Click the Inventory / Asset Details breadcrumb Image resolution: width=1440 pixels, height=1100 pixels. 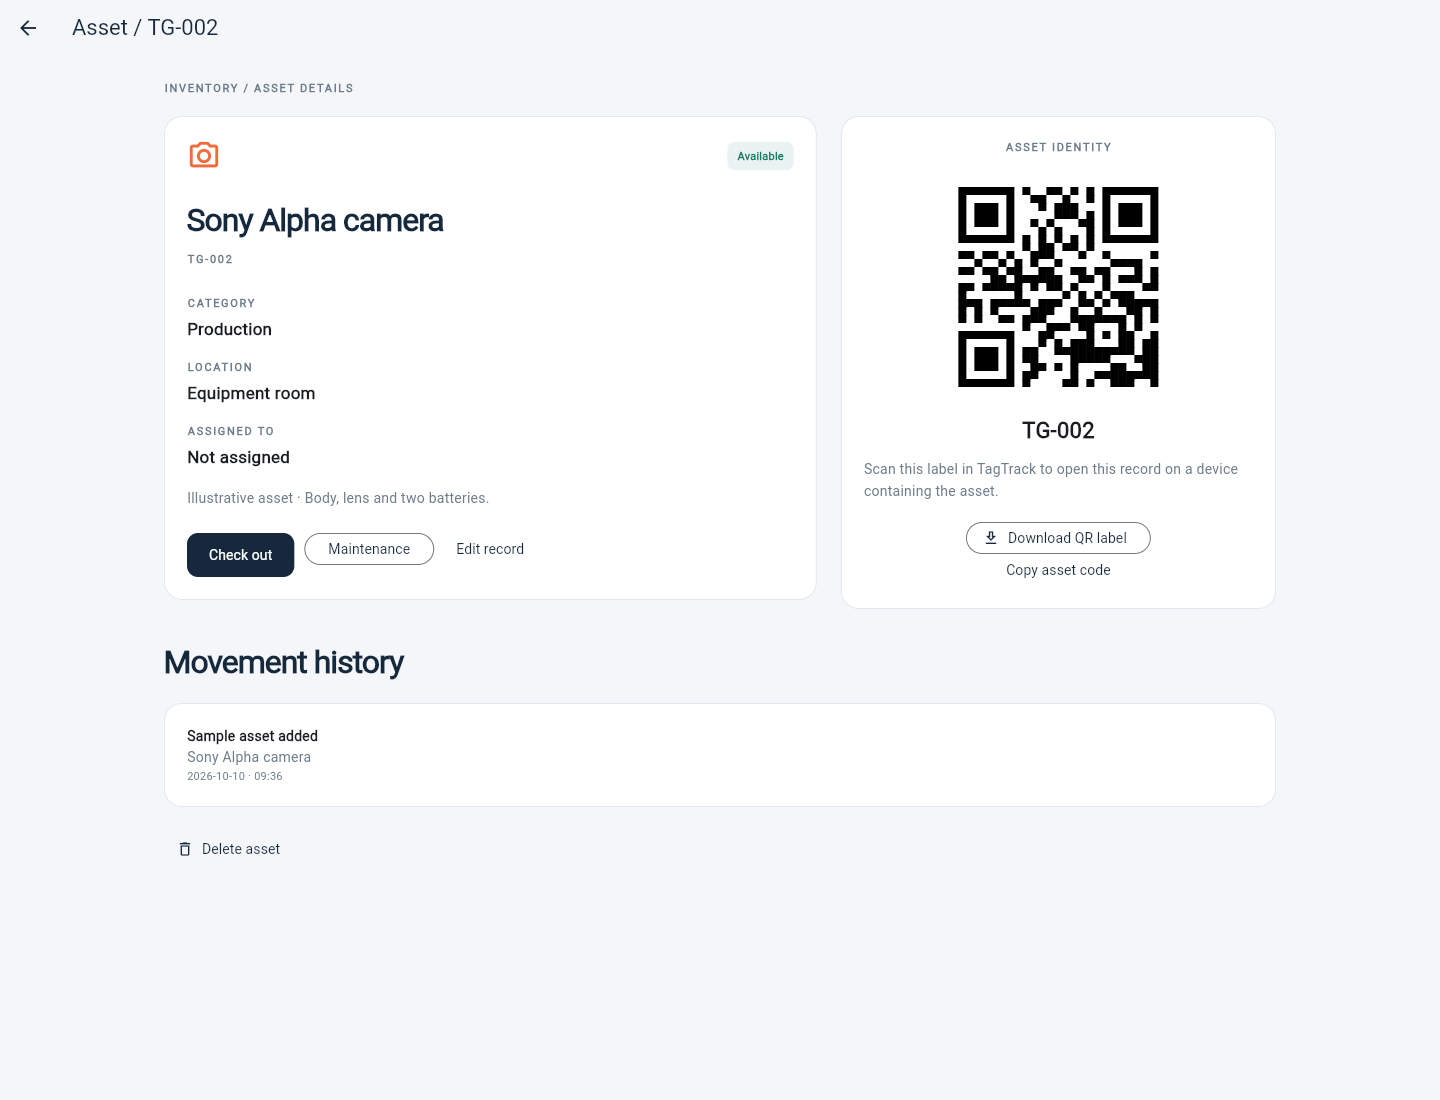point(259,88)
